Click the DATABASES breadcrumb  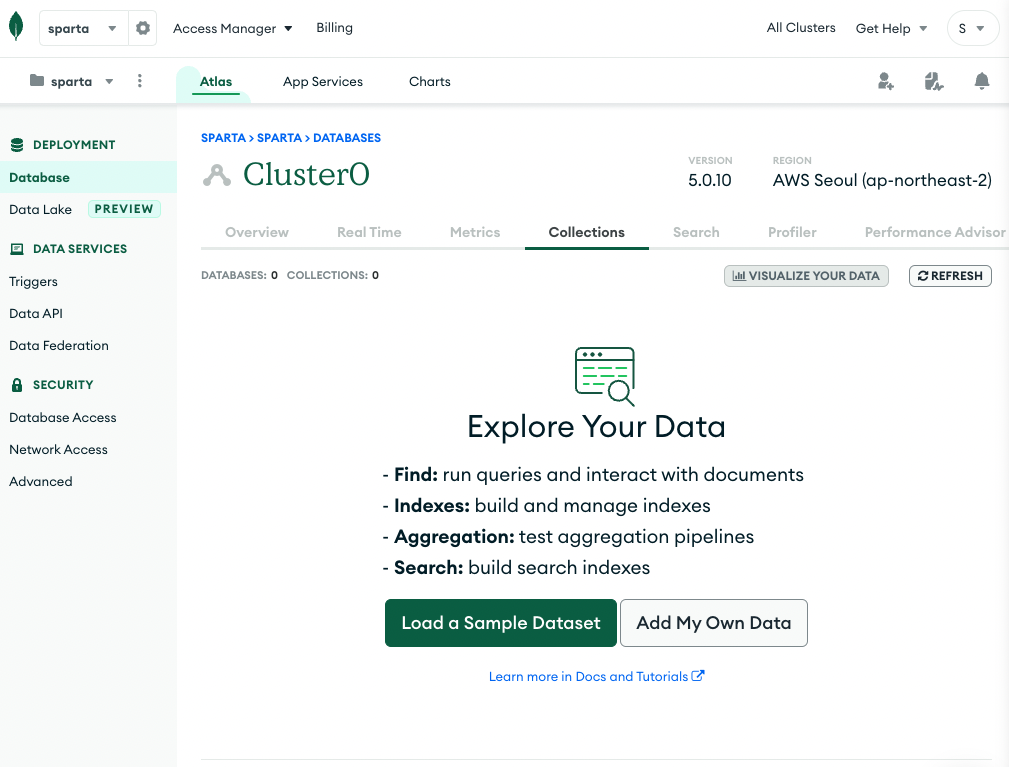pyautogui.click(x=347, y=138)
